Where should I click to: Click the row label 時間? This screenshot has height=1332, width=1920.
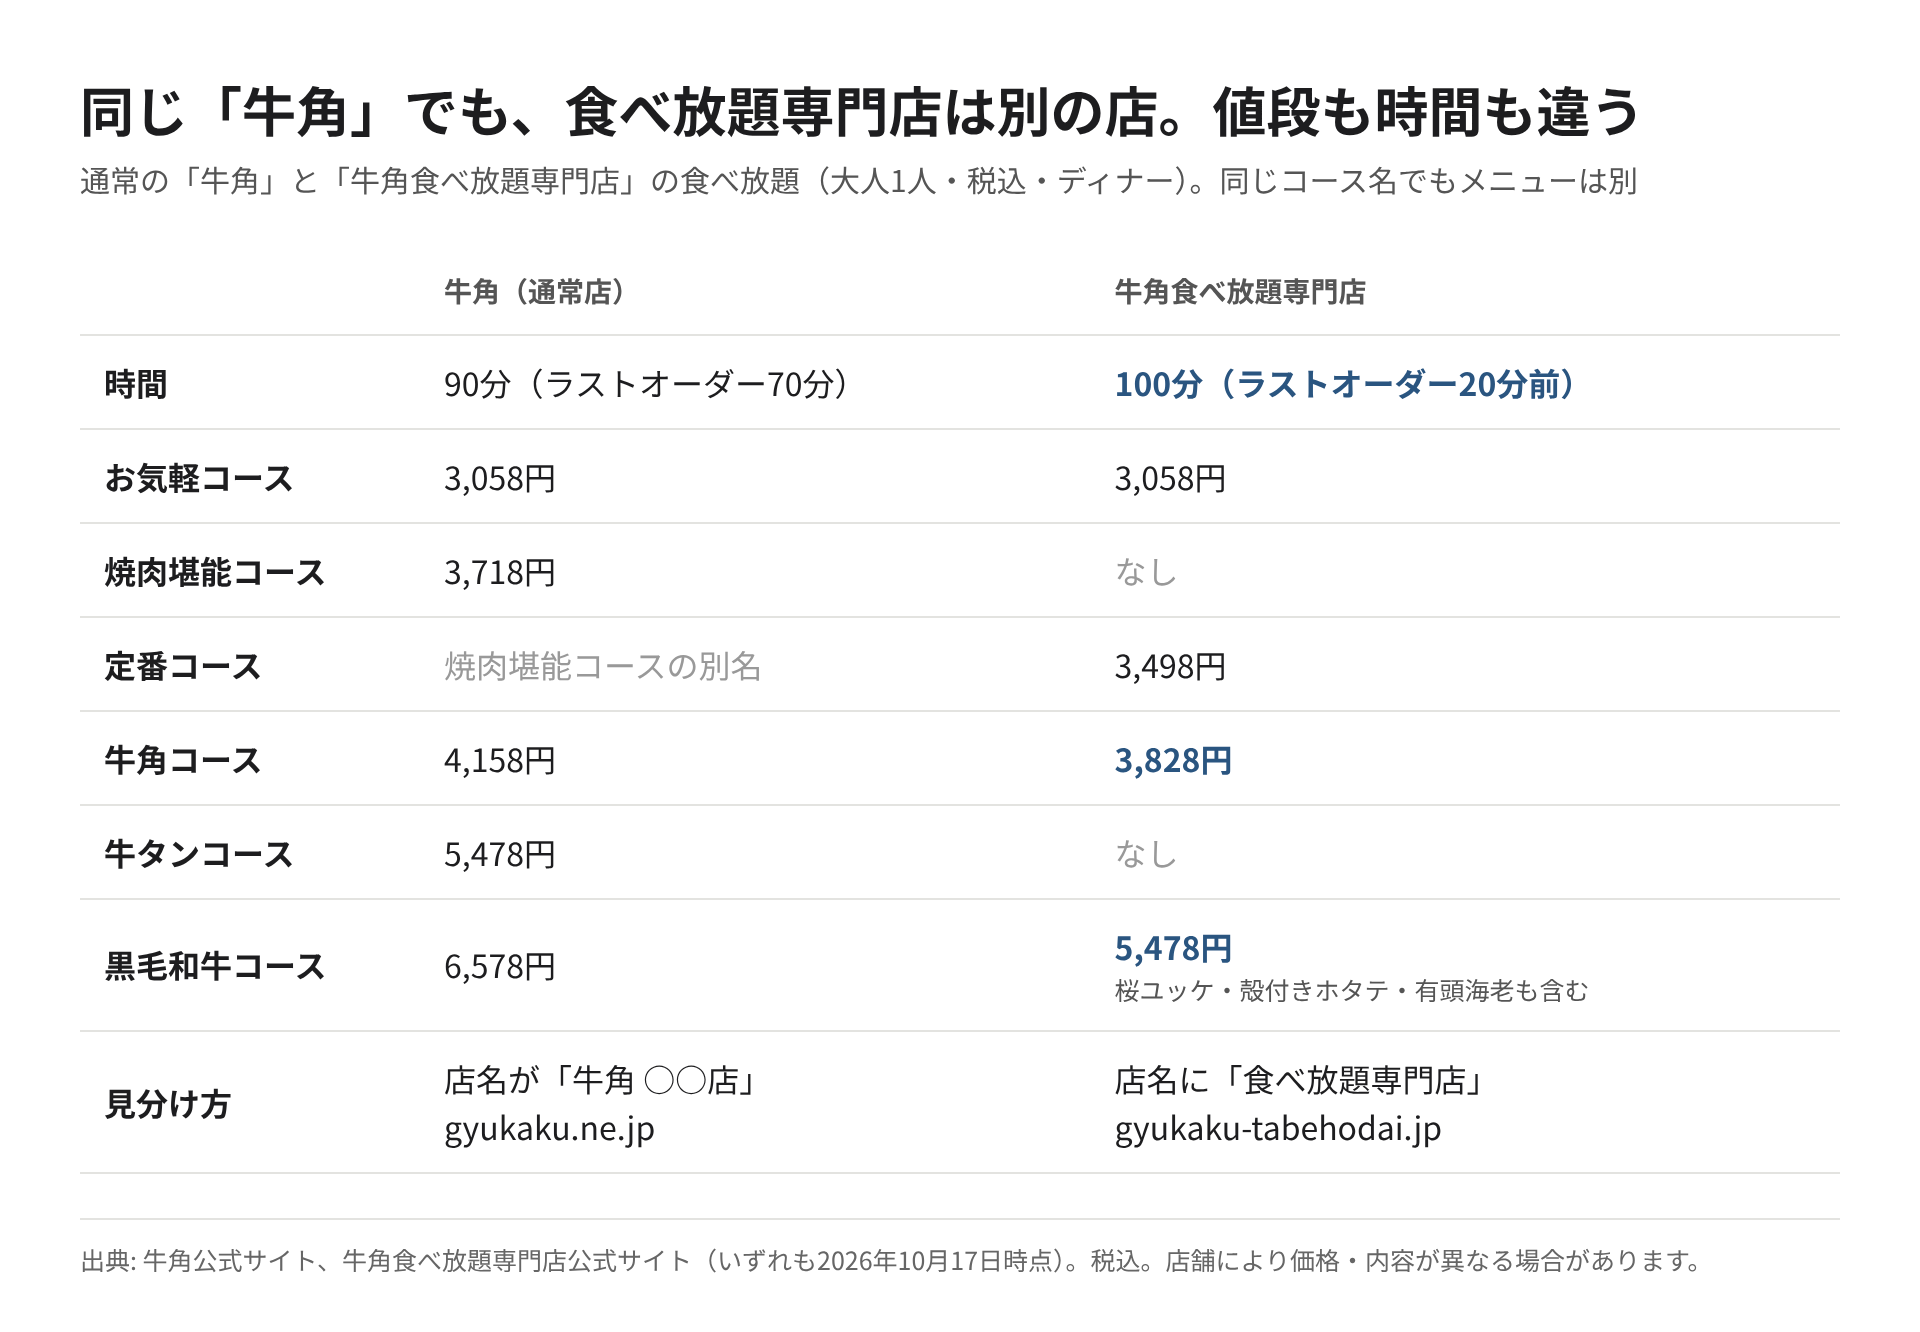(x=136, y=384)
